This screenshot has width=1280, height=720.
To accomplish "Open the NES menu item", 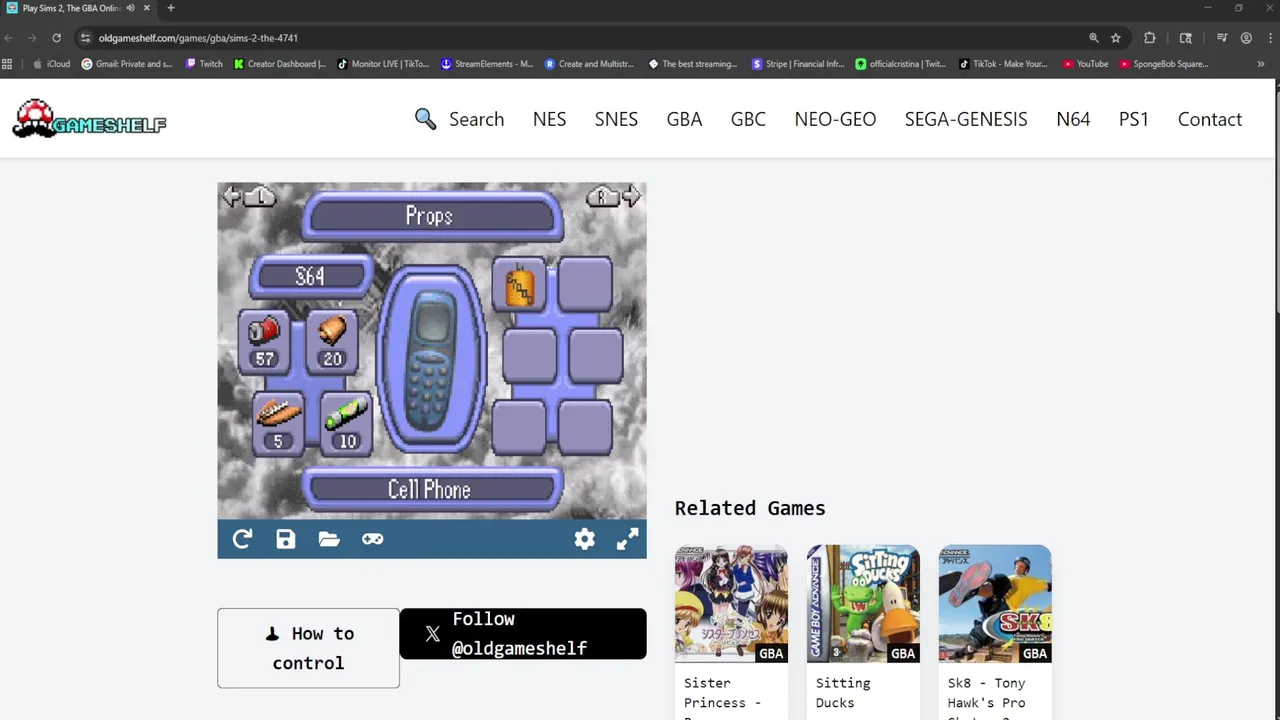I will tap(549, 119).
